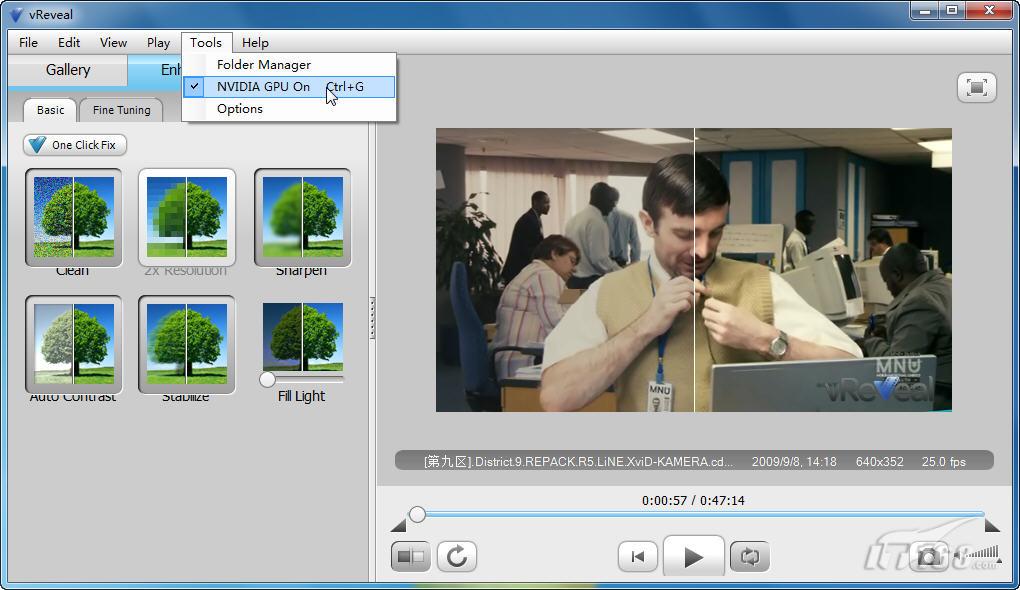Adjust the Fill Light slider handle
Viewport: 1020px width, 590px height.
pos(267,379)
